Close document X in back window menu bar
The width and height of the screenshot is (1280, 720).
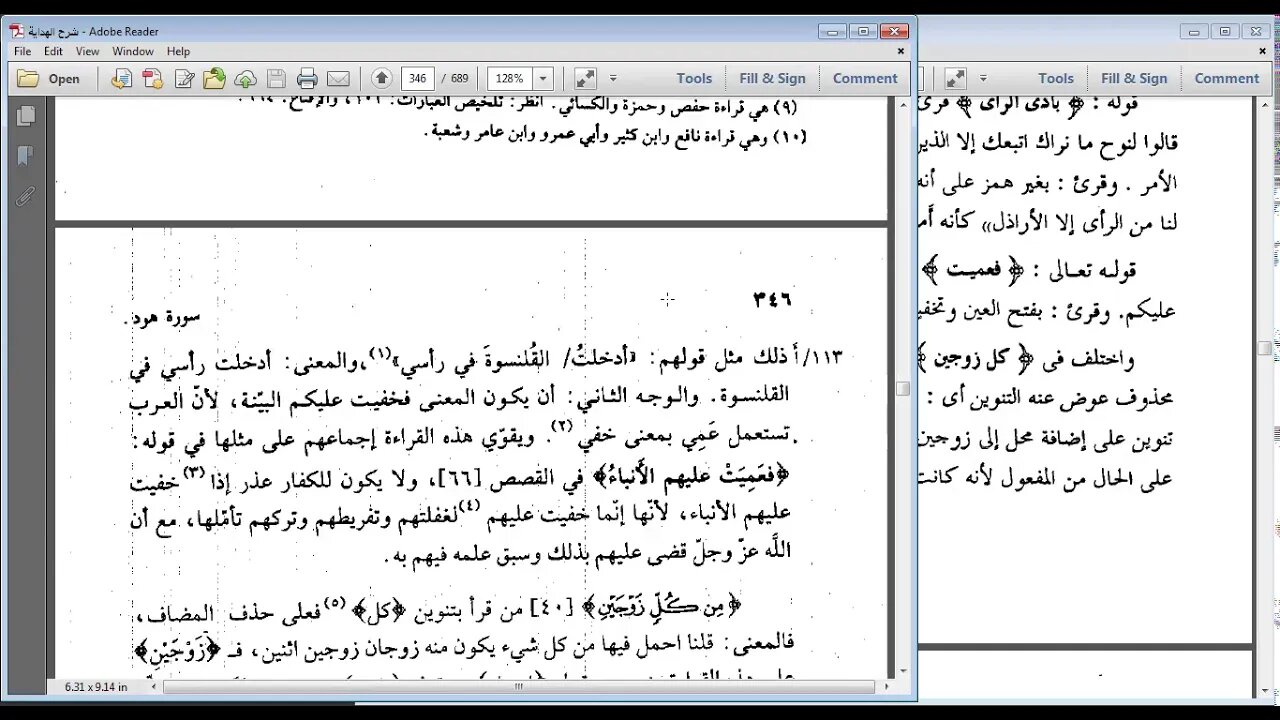(1262, 51)
